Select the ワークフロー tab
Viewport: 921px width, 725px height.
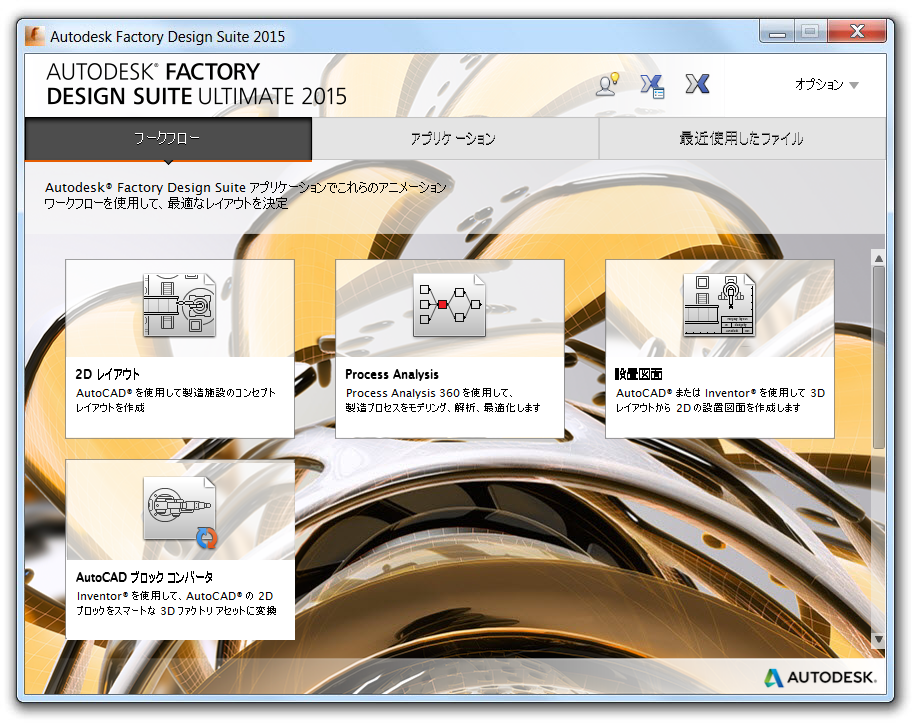coord(168,139)
